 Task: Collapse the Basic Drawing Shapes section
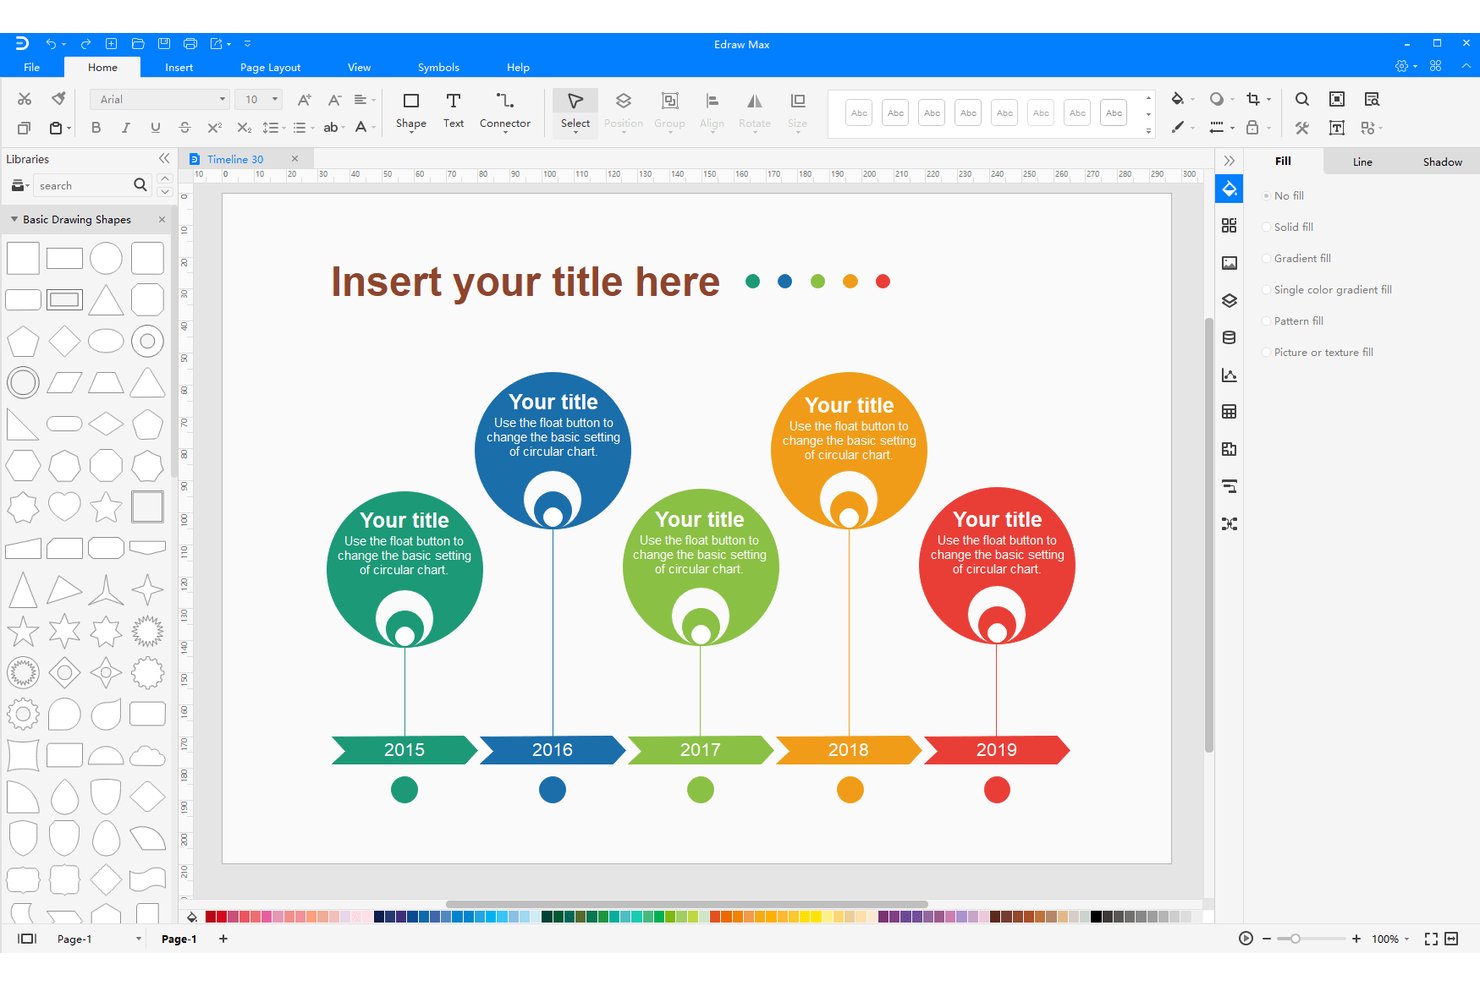[14, 219]
